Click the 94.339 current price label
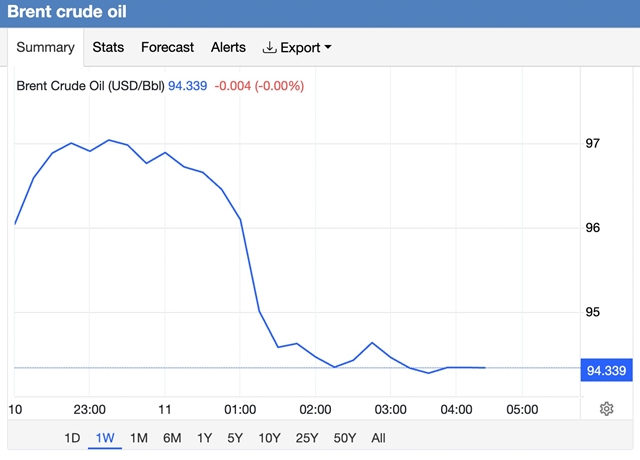Screen dimensions: 640x460 (606, 371)
